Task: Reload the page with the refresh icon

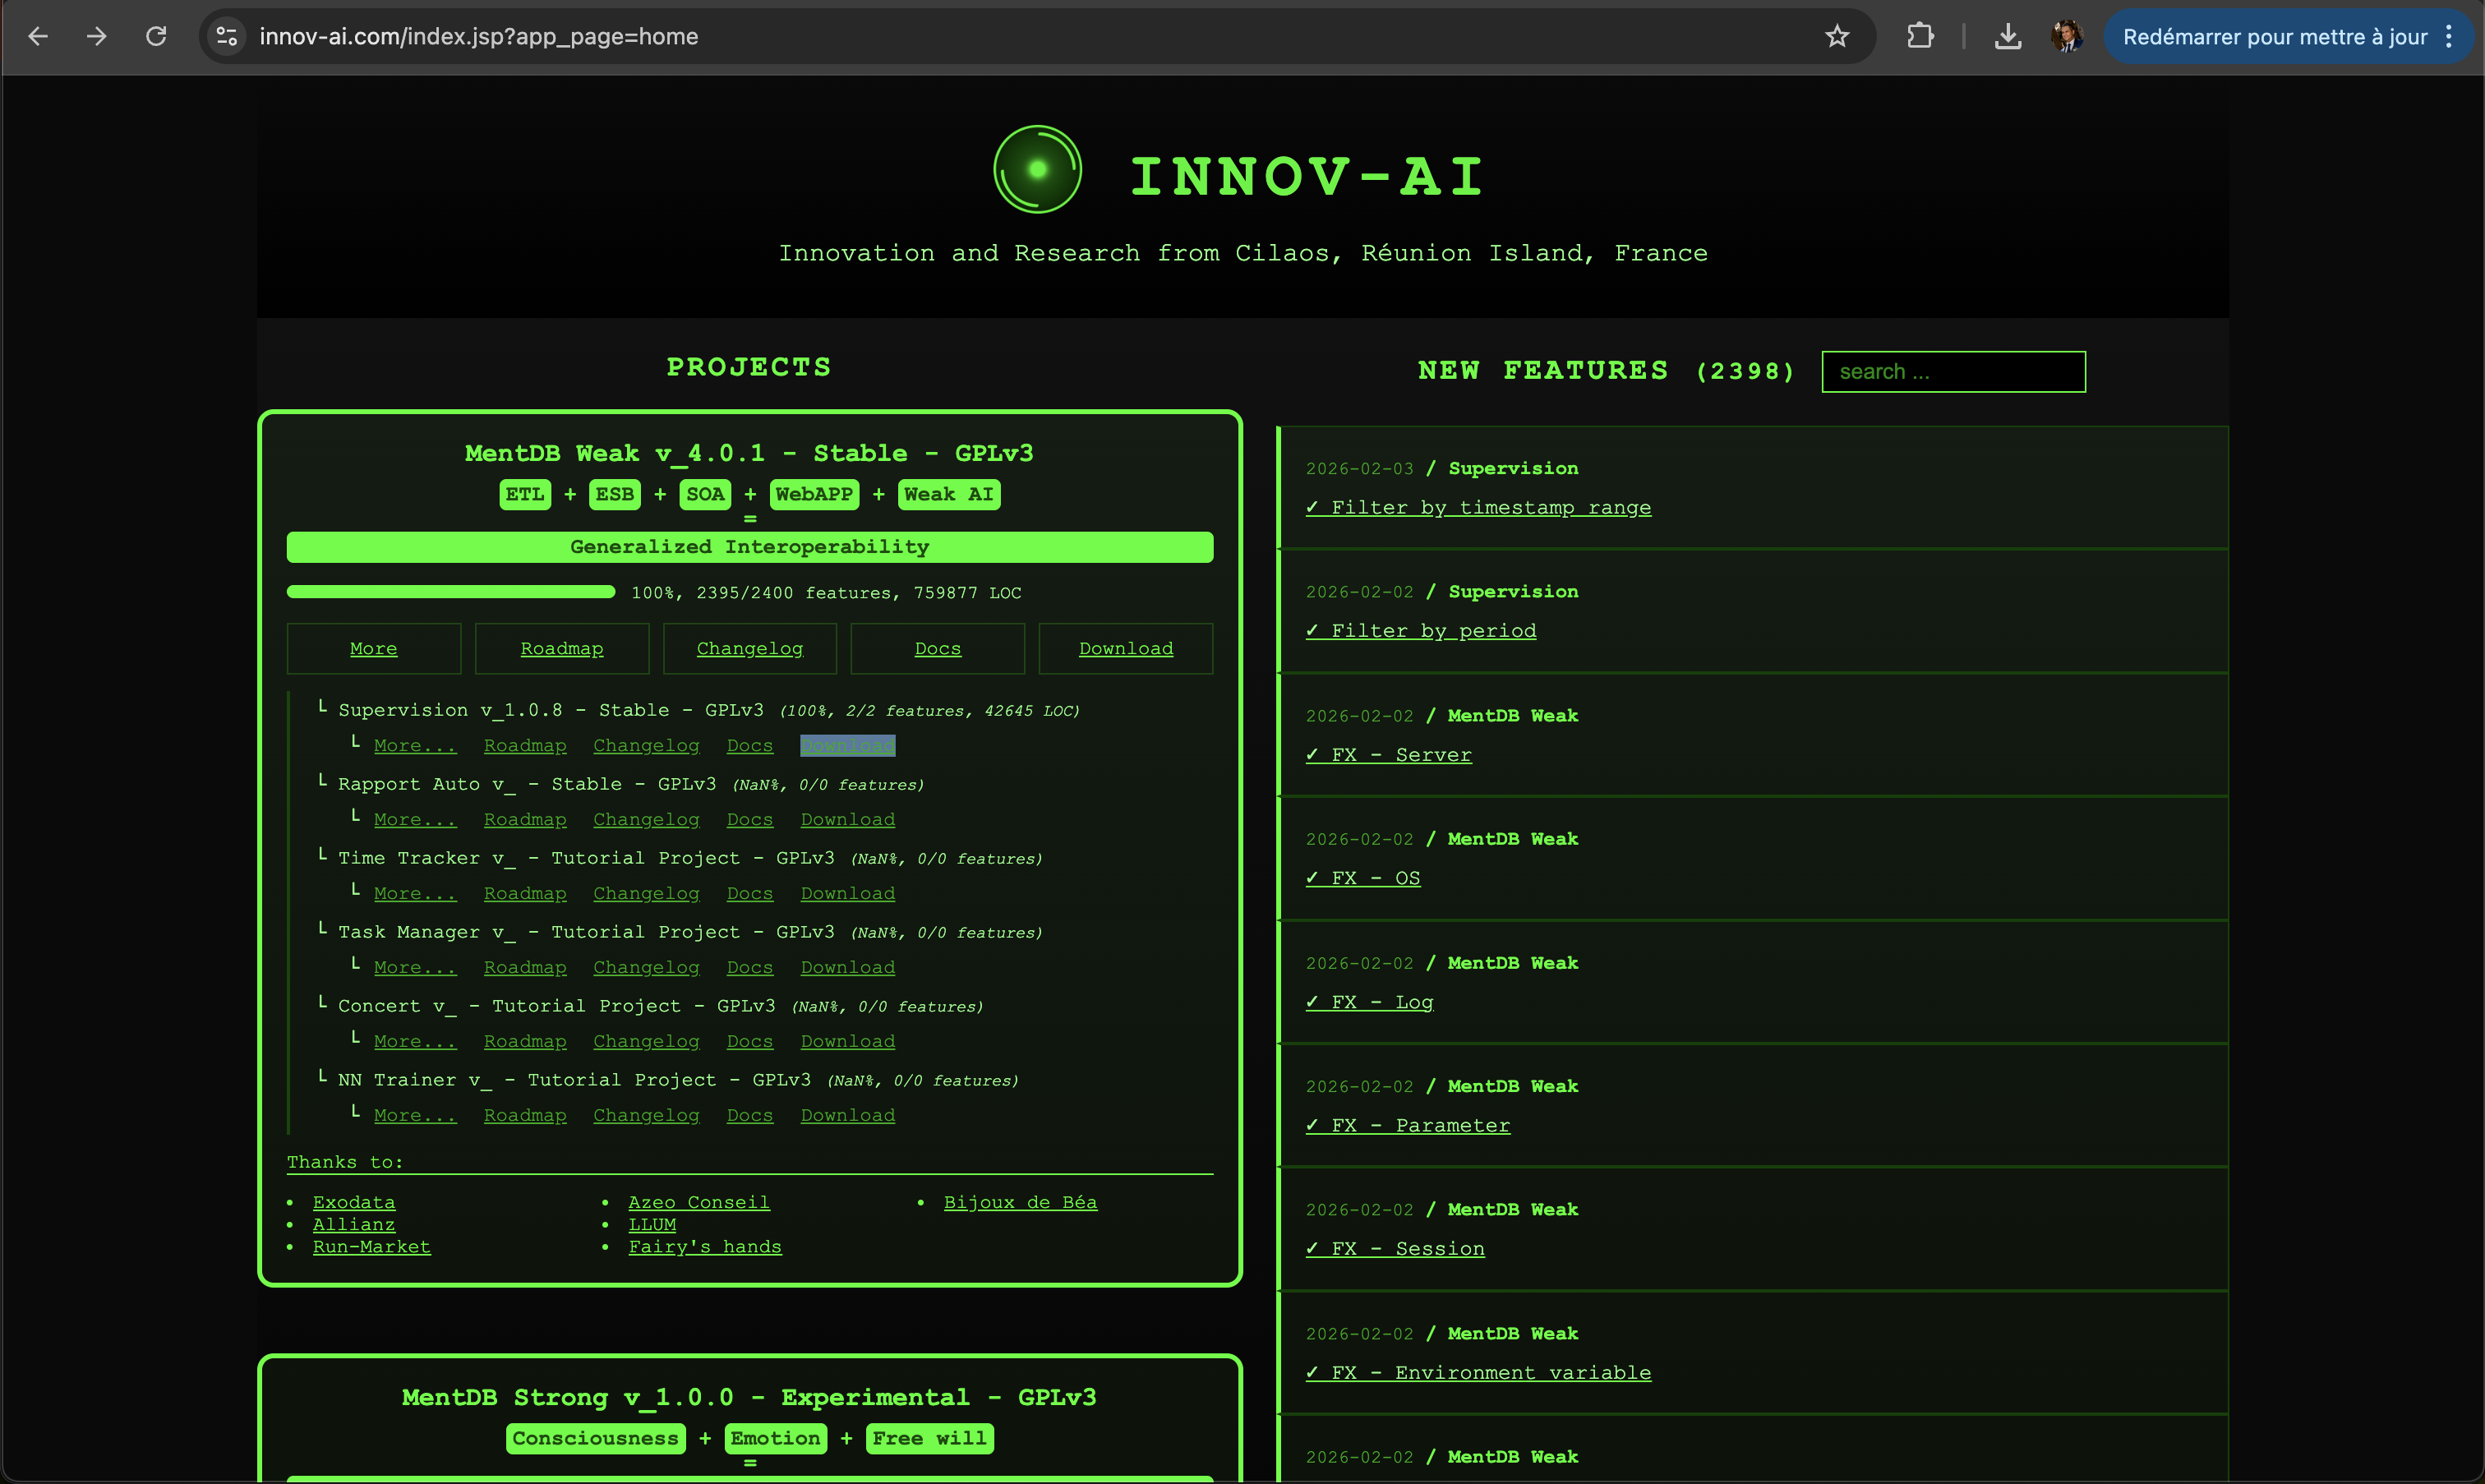Action: click(x=156, y=37)
